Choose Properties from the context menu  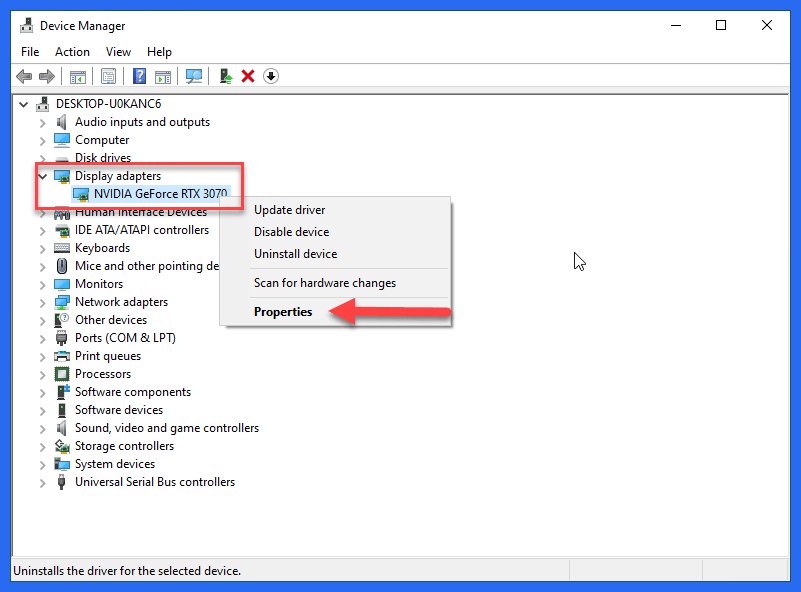click(283, 311)
